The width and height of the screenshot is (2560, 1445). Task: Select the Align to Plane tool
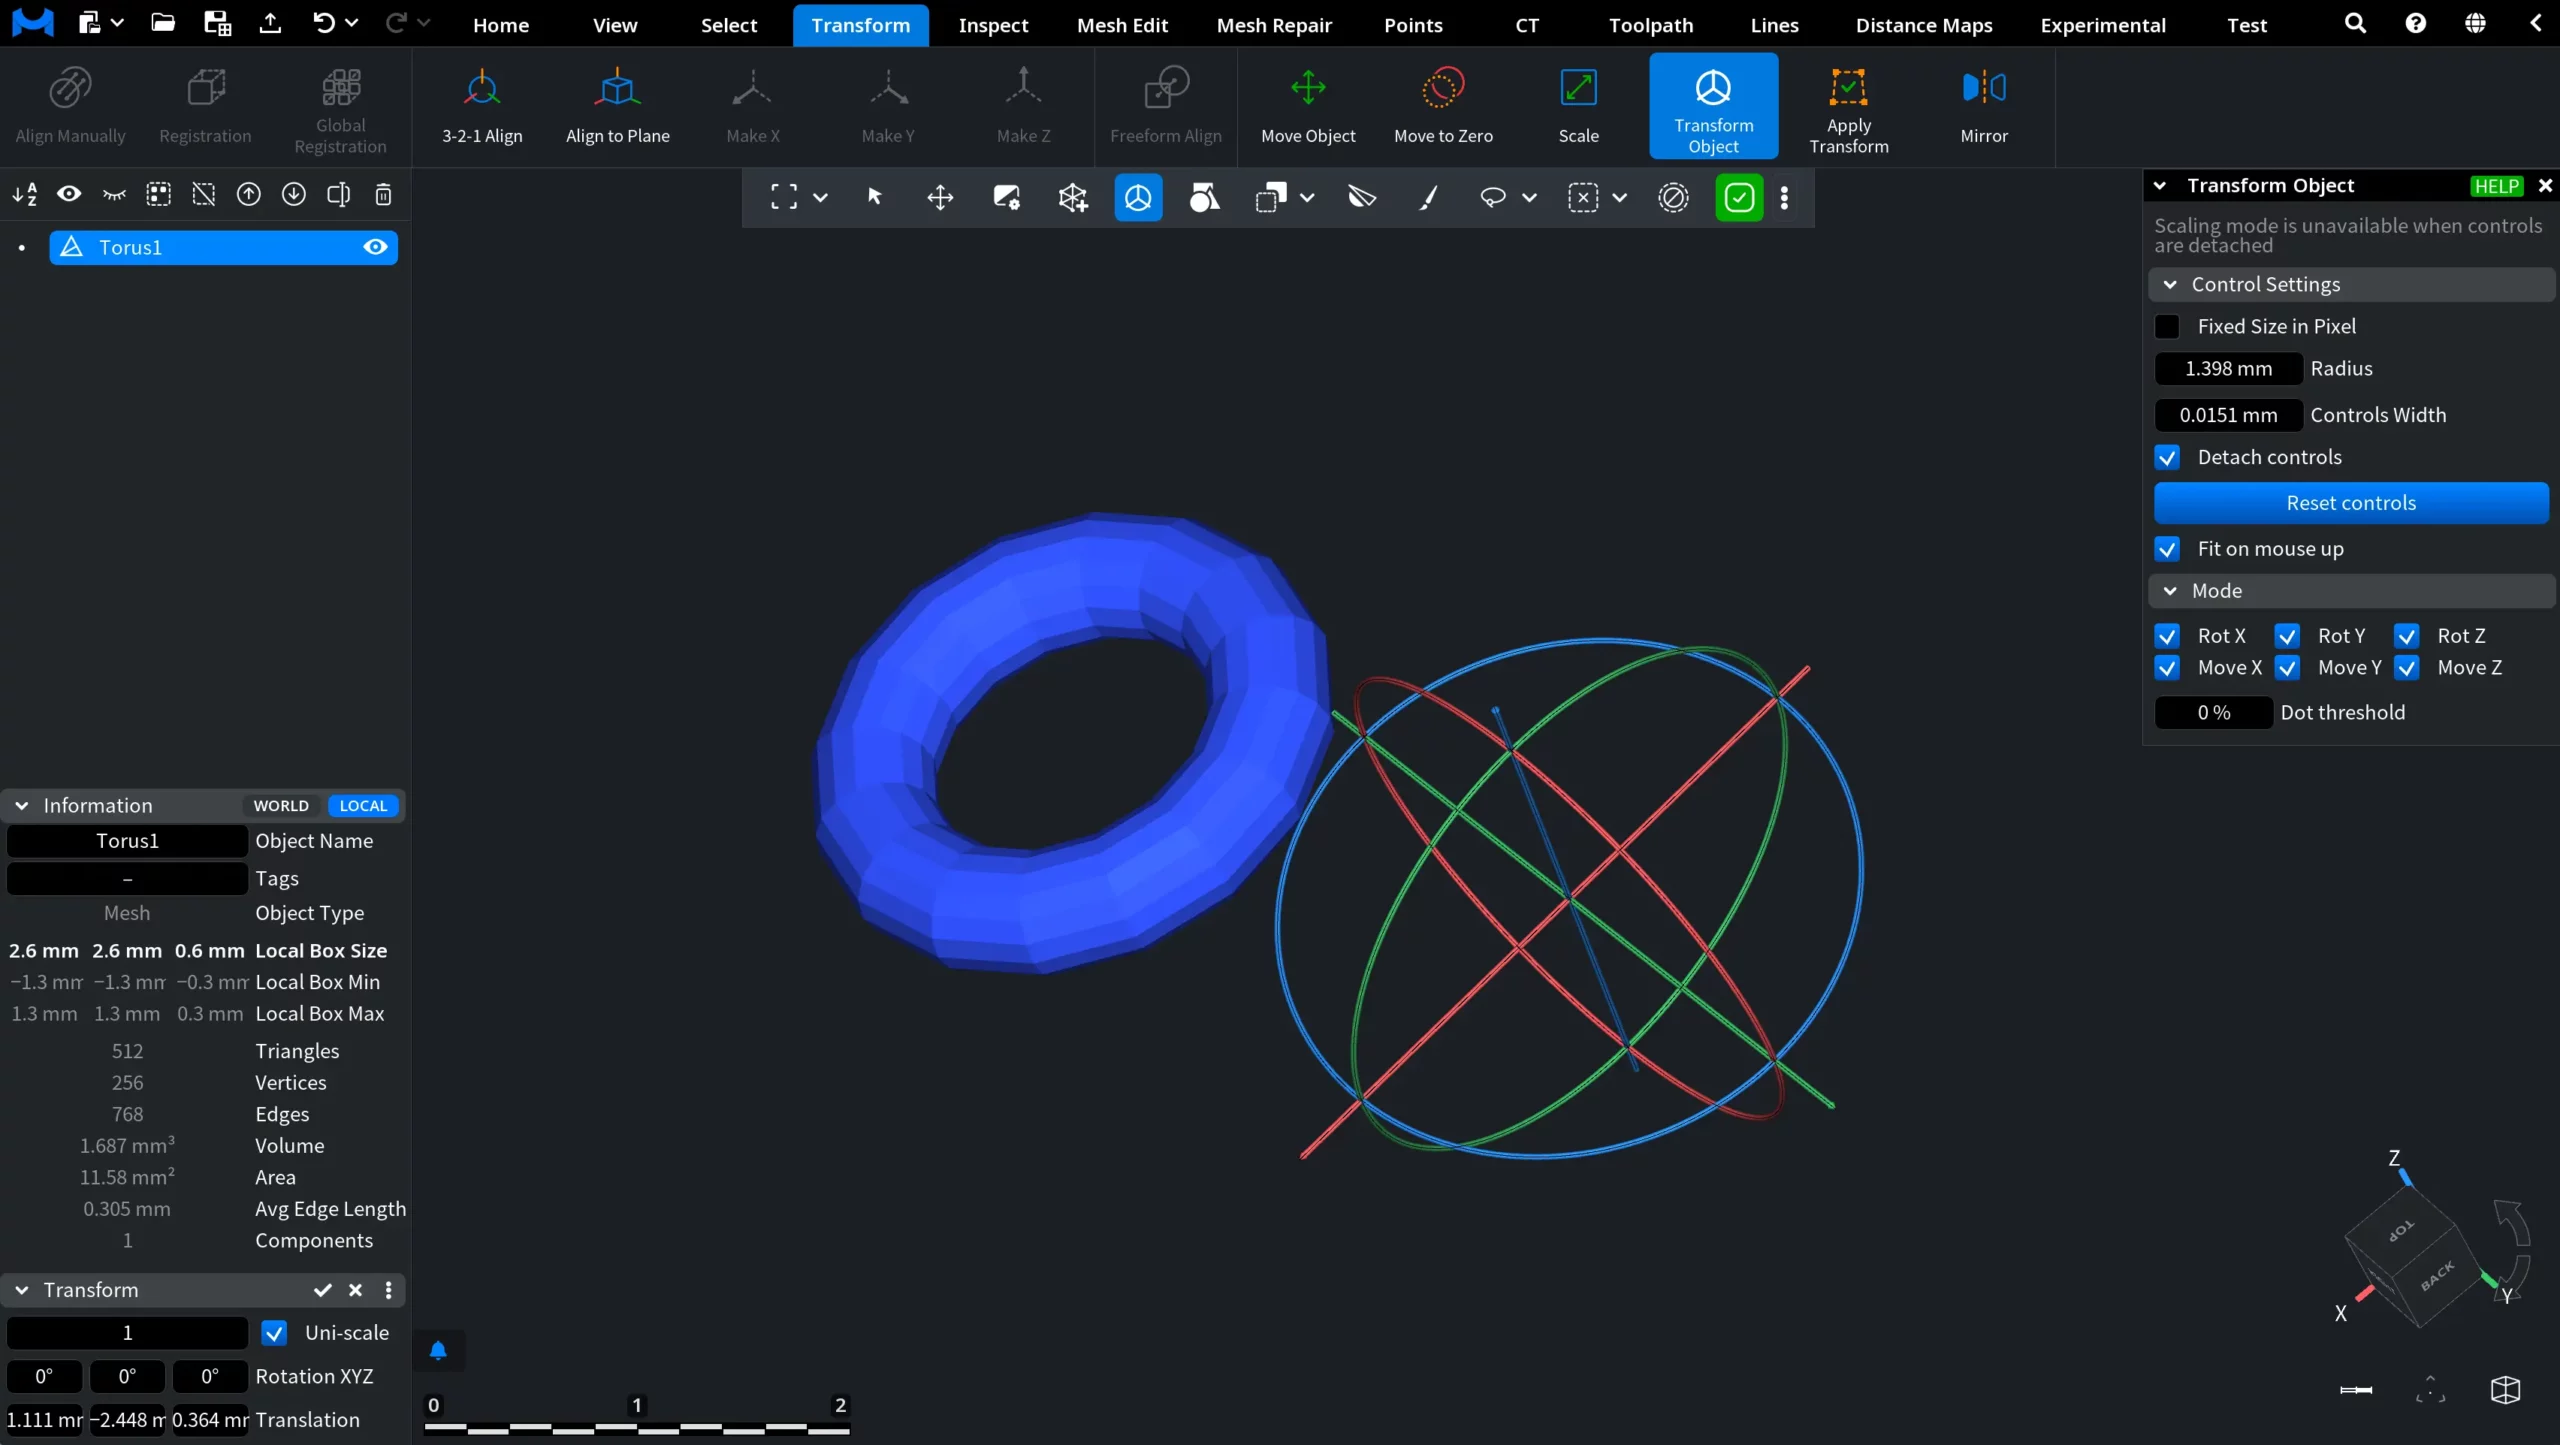617,106
